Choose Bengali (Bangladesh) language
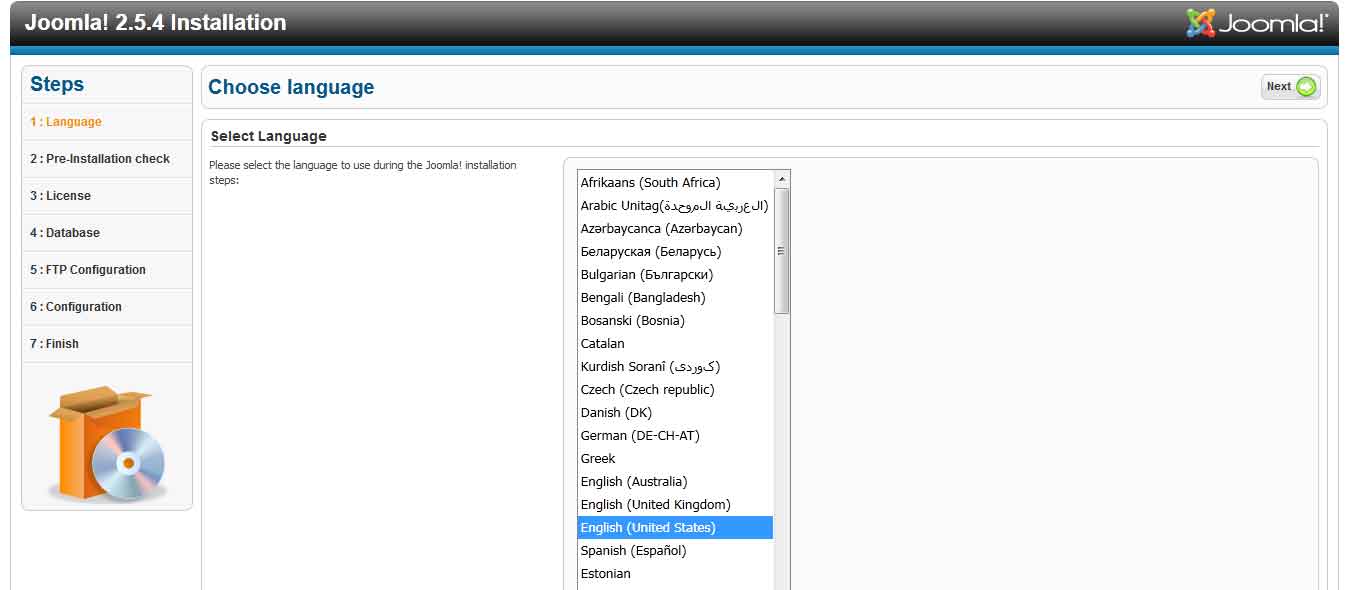 (x=675, y=298)
